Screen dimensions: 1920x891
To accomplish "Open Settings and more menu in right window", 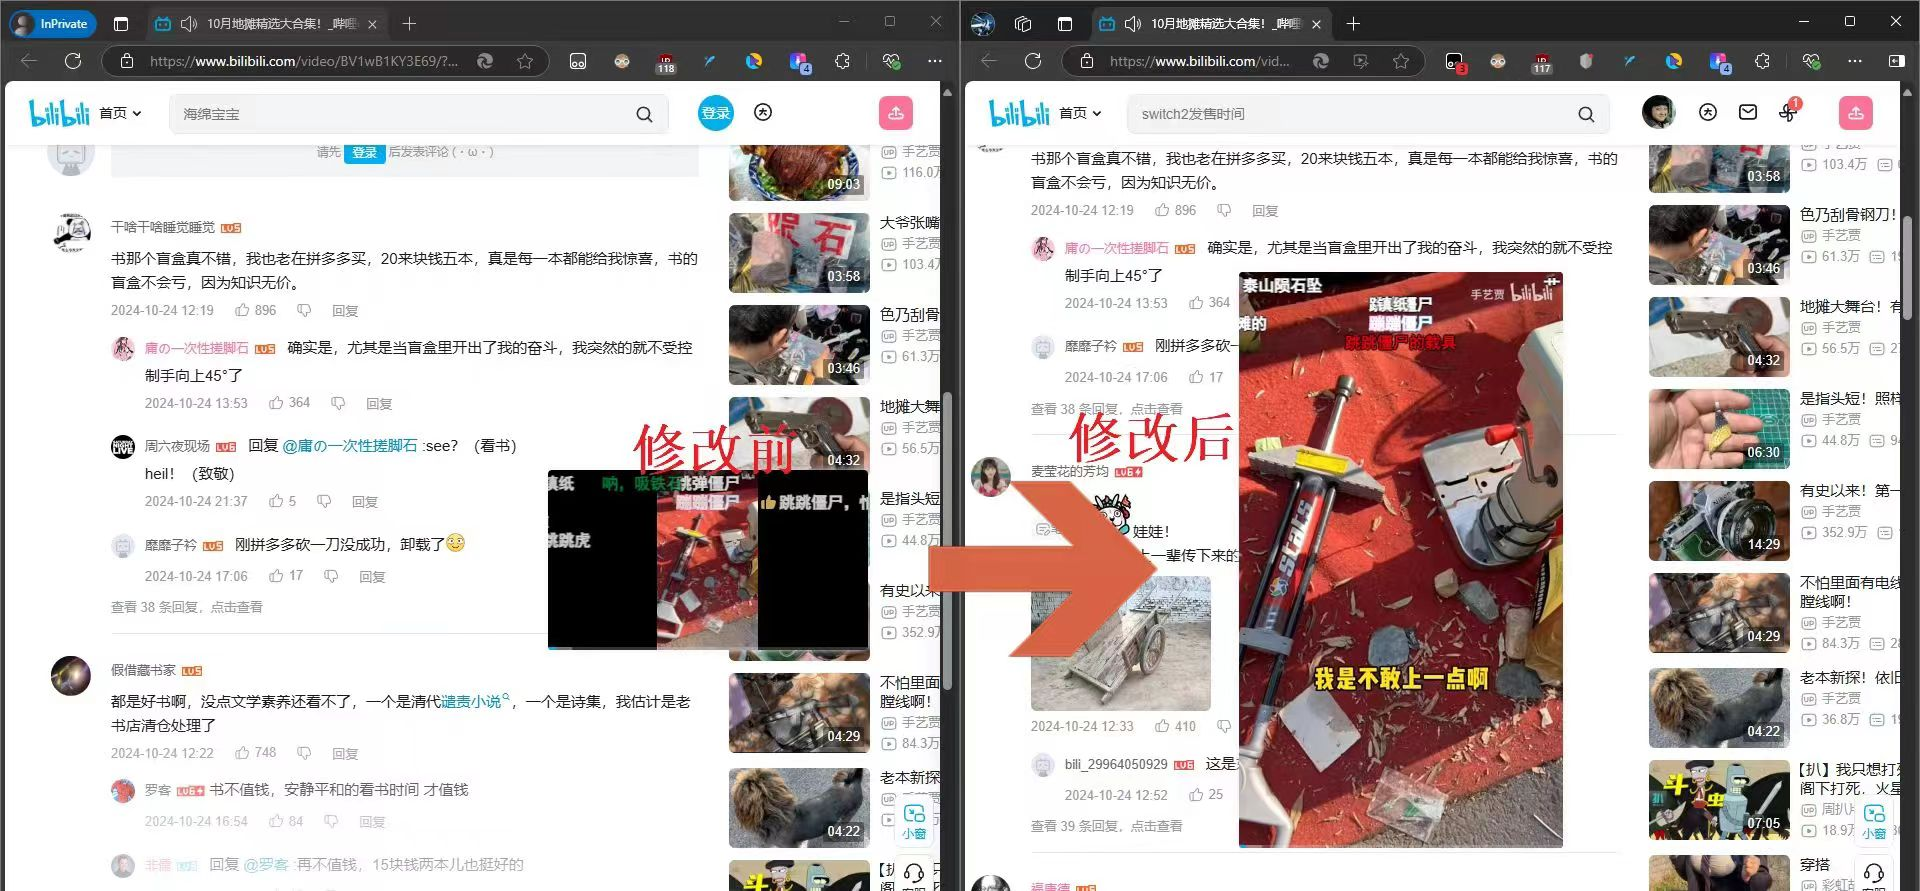I will click(1855, 61).
